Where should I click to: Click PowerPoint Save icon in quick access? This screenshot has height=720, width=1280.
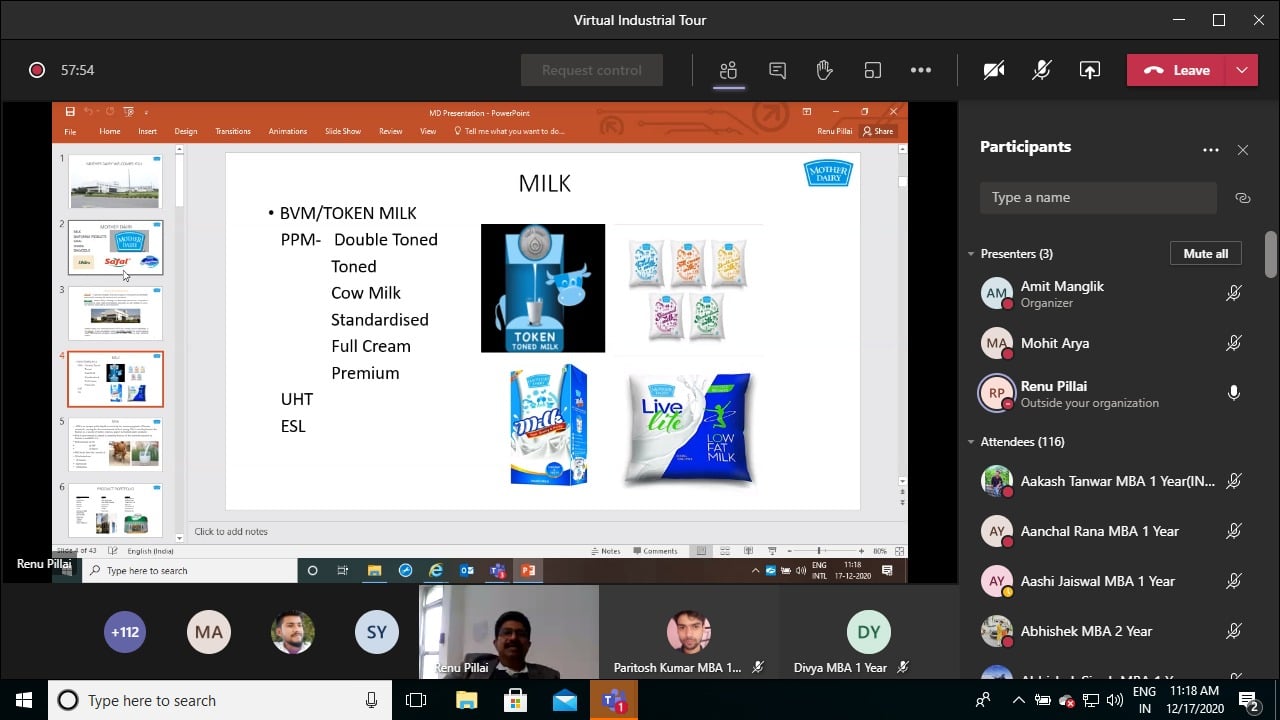click(70, 112)
